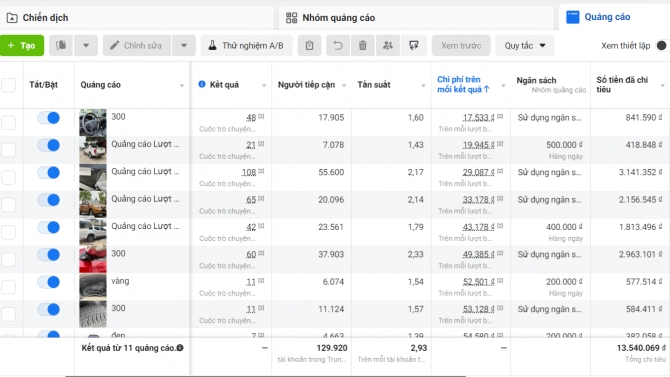Image resolution: width=670 pixels, height=377 pixels.
Task: Open dropdown arrow next to duplicate button
Action: pos(86,45)
